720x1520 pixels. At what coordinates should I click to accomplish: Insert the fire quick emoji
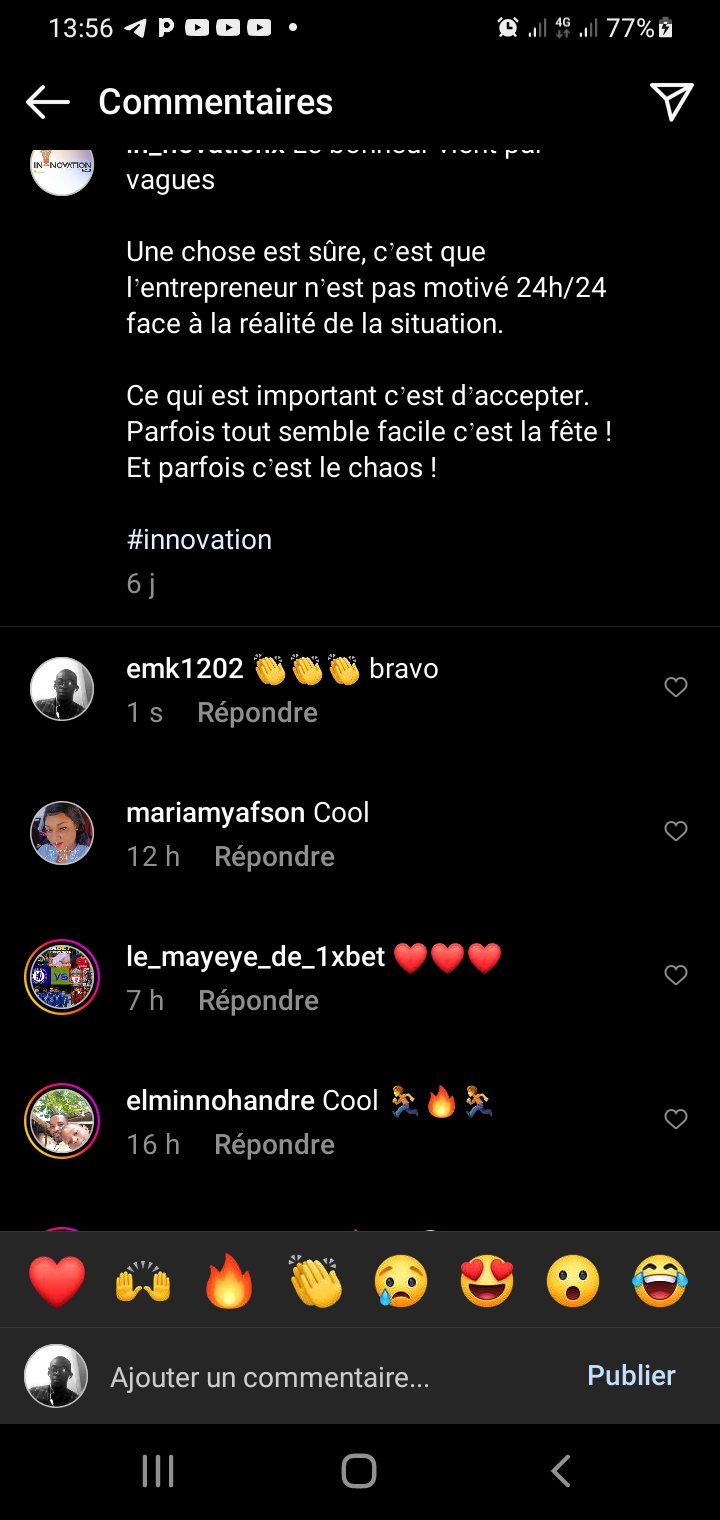tap(229, 1281)
